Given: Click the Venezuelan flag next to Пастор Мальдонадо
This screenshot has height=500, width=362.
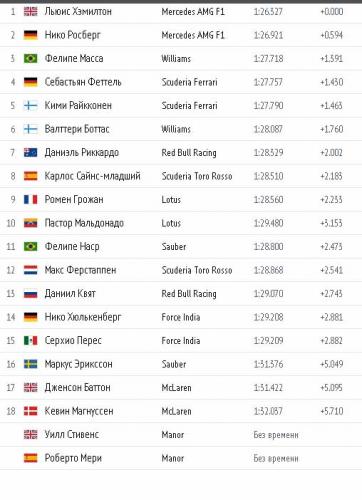Looking at the screenshot, I should tap(30, 223).
